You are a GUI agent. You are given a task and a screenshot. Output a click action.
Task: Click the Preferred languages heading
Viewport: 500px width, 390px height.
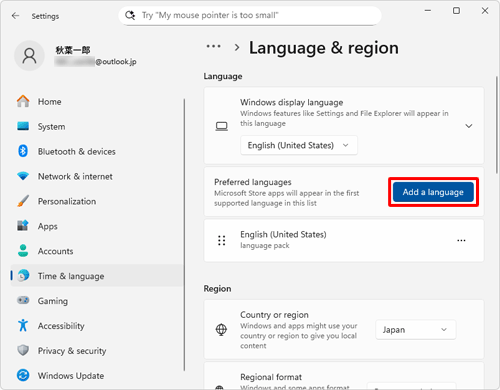point(253,182)
